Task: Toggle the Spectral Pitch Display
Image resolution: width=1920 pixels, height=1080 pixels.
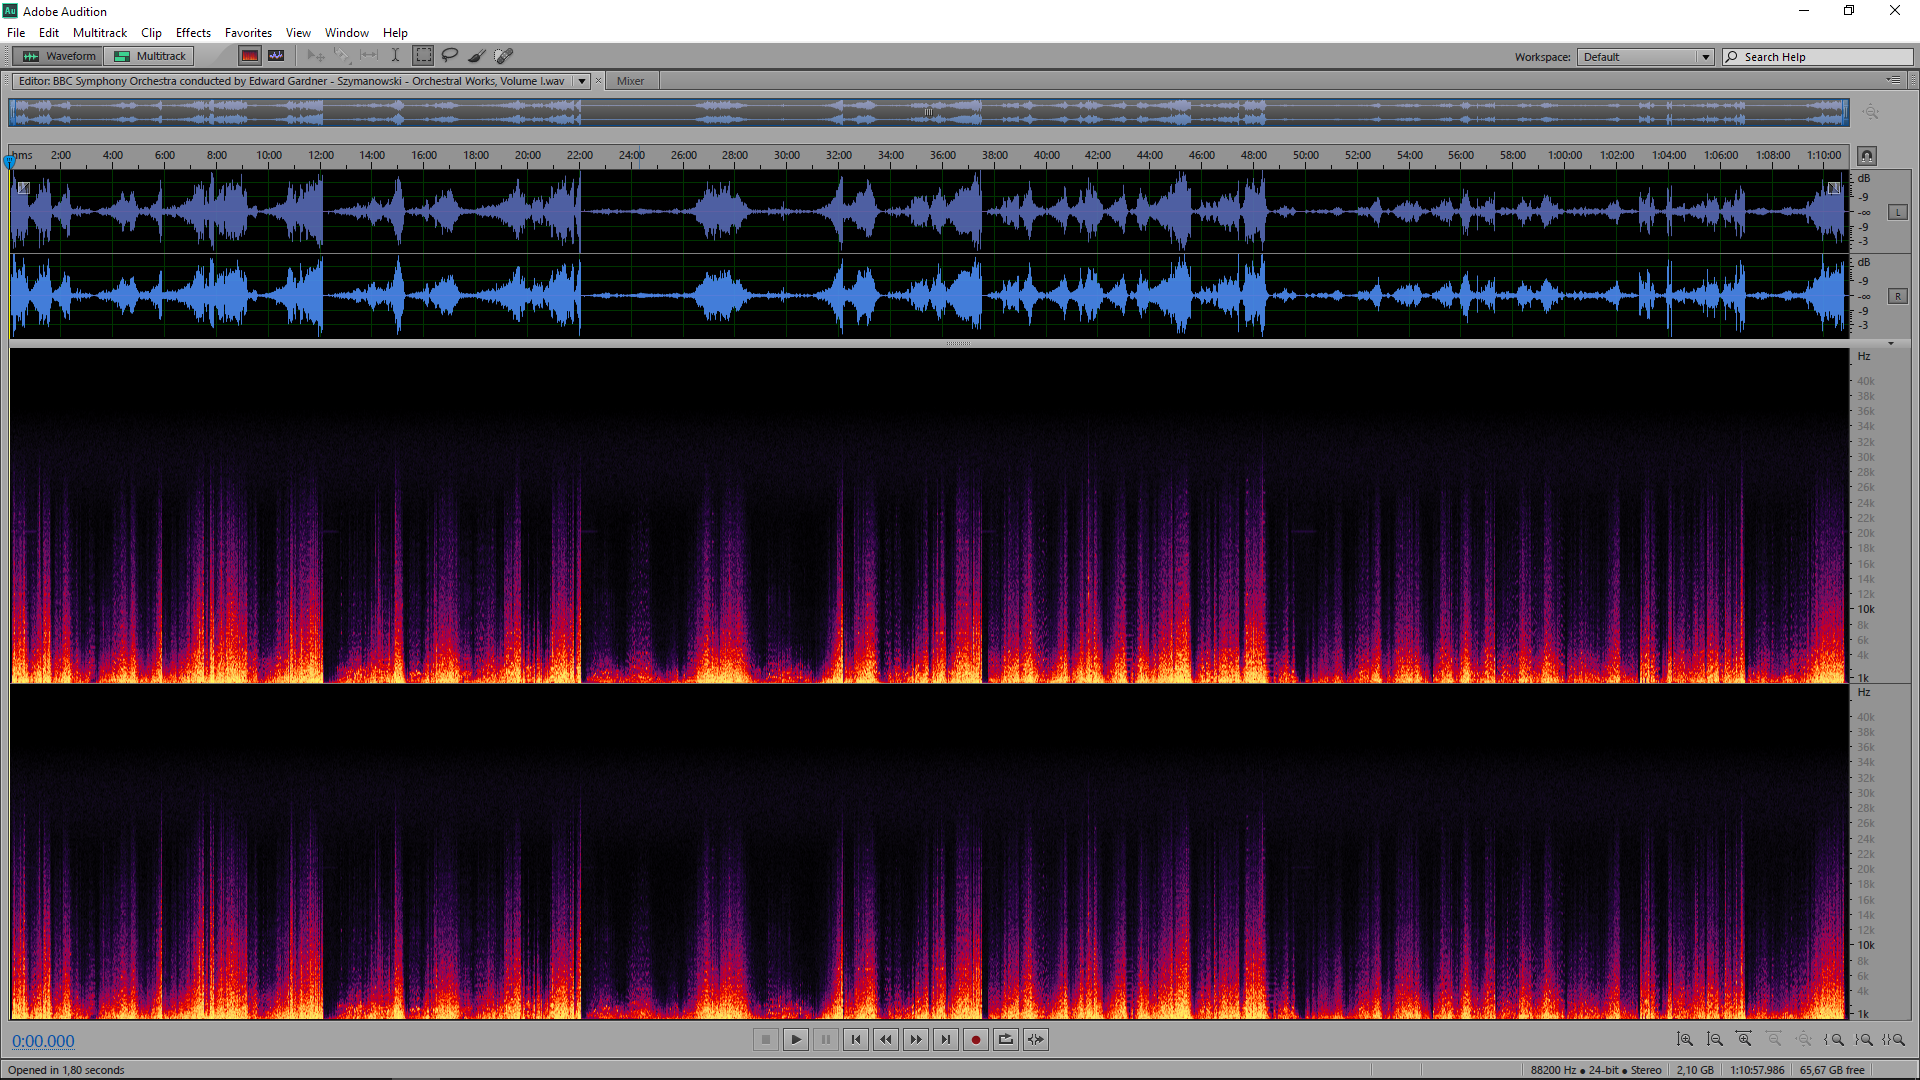Action: point(276,56)
